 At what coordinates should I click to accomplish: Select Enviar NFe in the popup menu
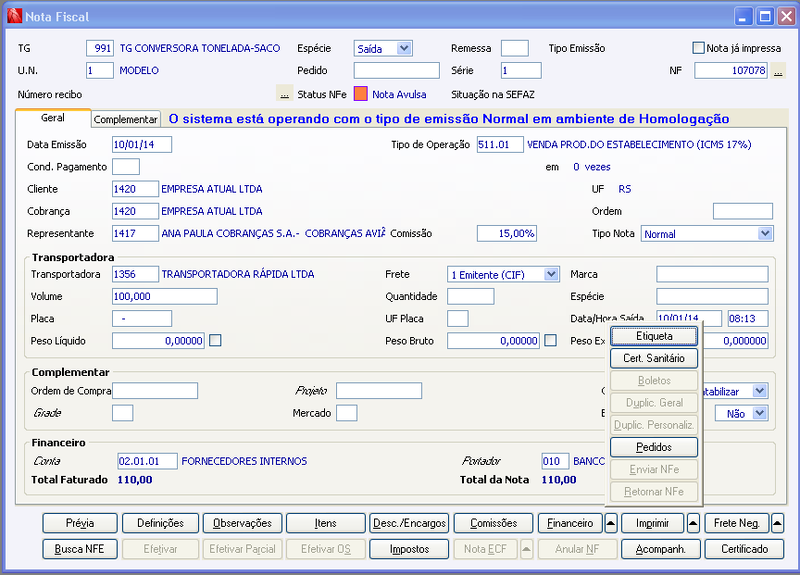tap(654, 469)
